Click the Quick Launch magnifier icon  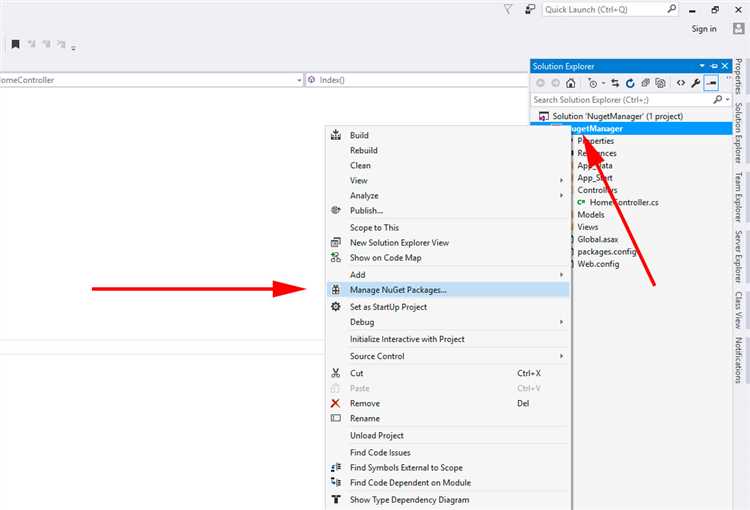point(672,9)
